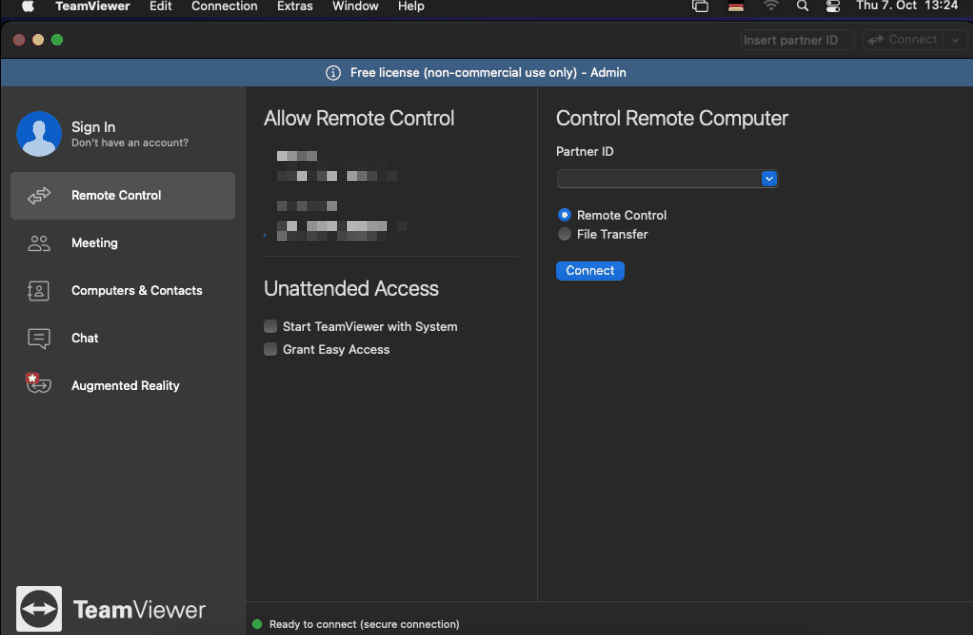
Task: Click the info icon in license banner
Action: click(x=333, y=73)
